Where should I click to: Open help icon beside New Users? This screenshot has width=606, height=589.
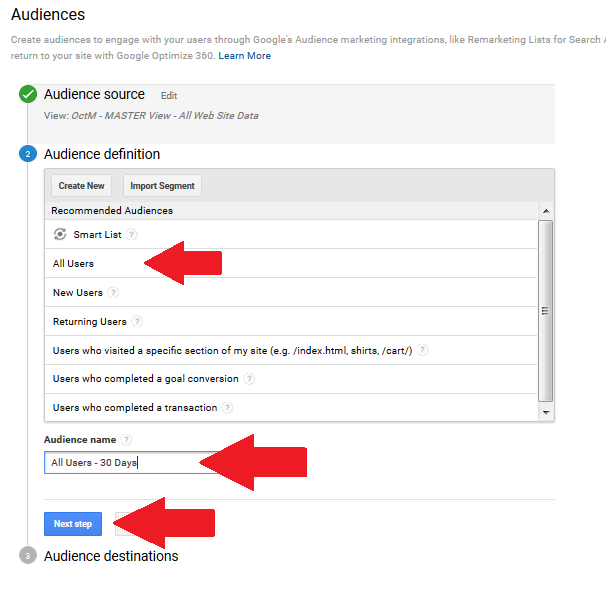point(113,293)
